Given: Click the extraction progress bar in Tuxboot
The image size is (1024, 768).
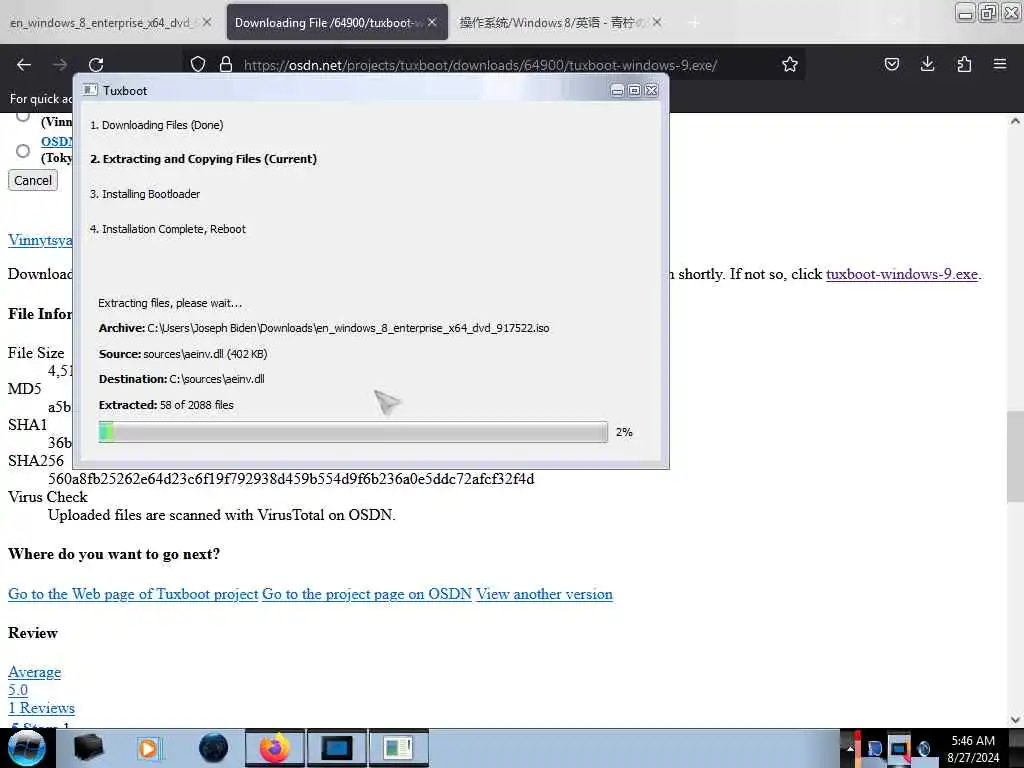Looking at the screenshot, I should 353,432.
